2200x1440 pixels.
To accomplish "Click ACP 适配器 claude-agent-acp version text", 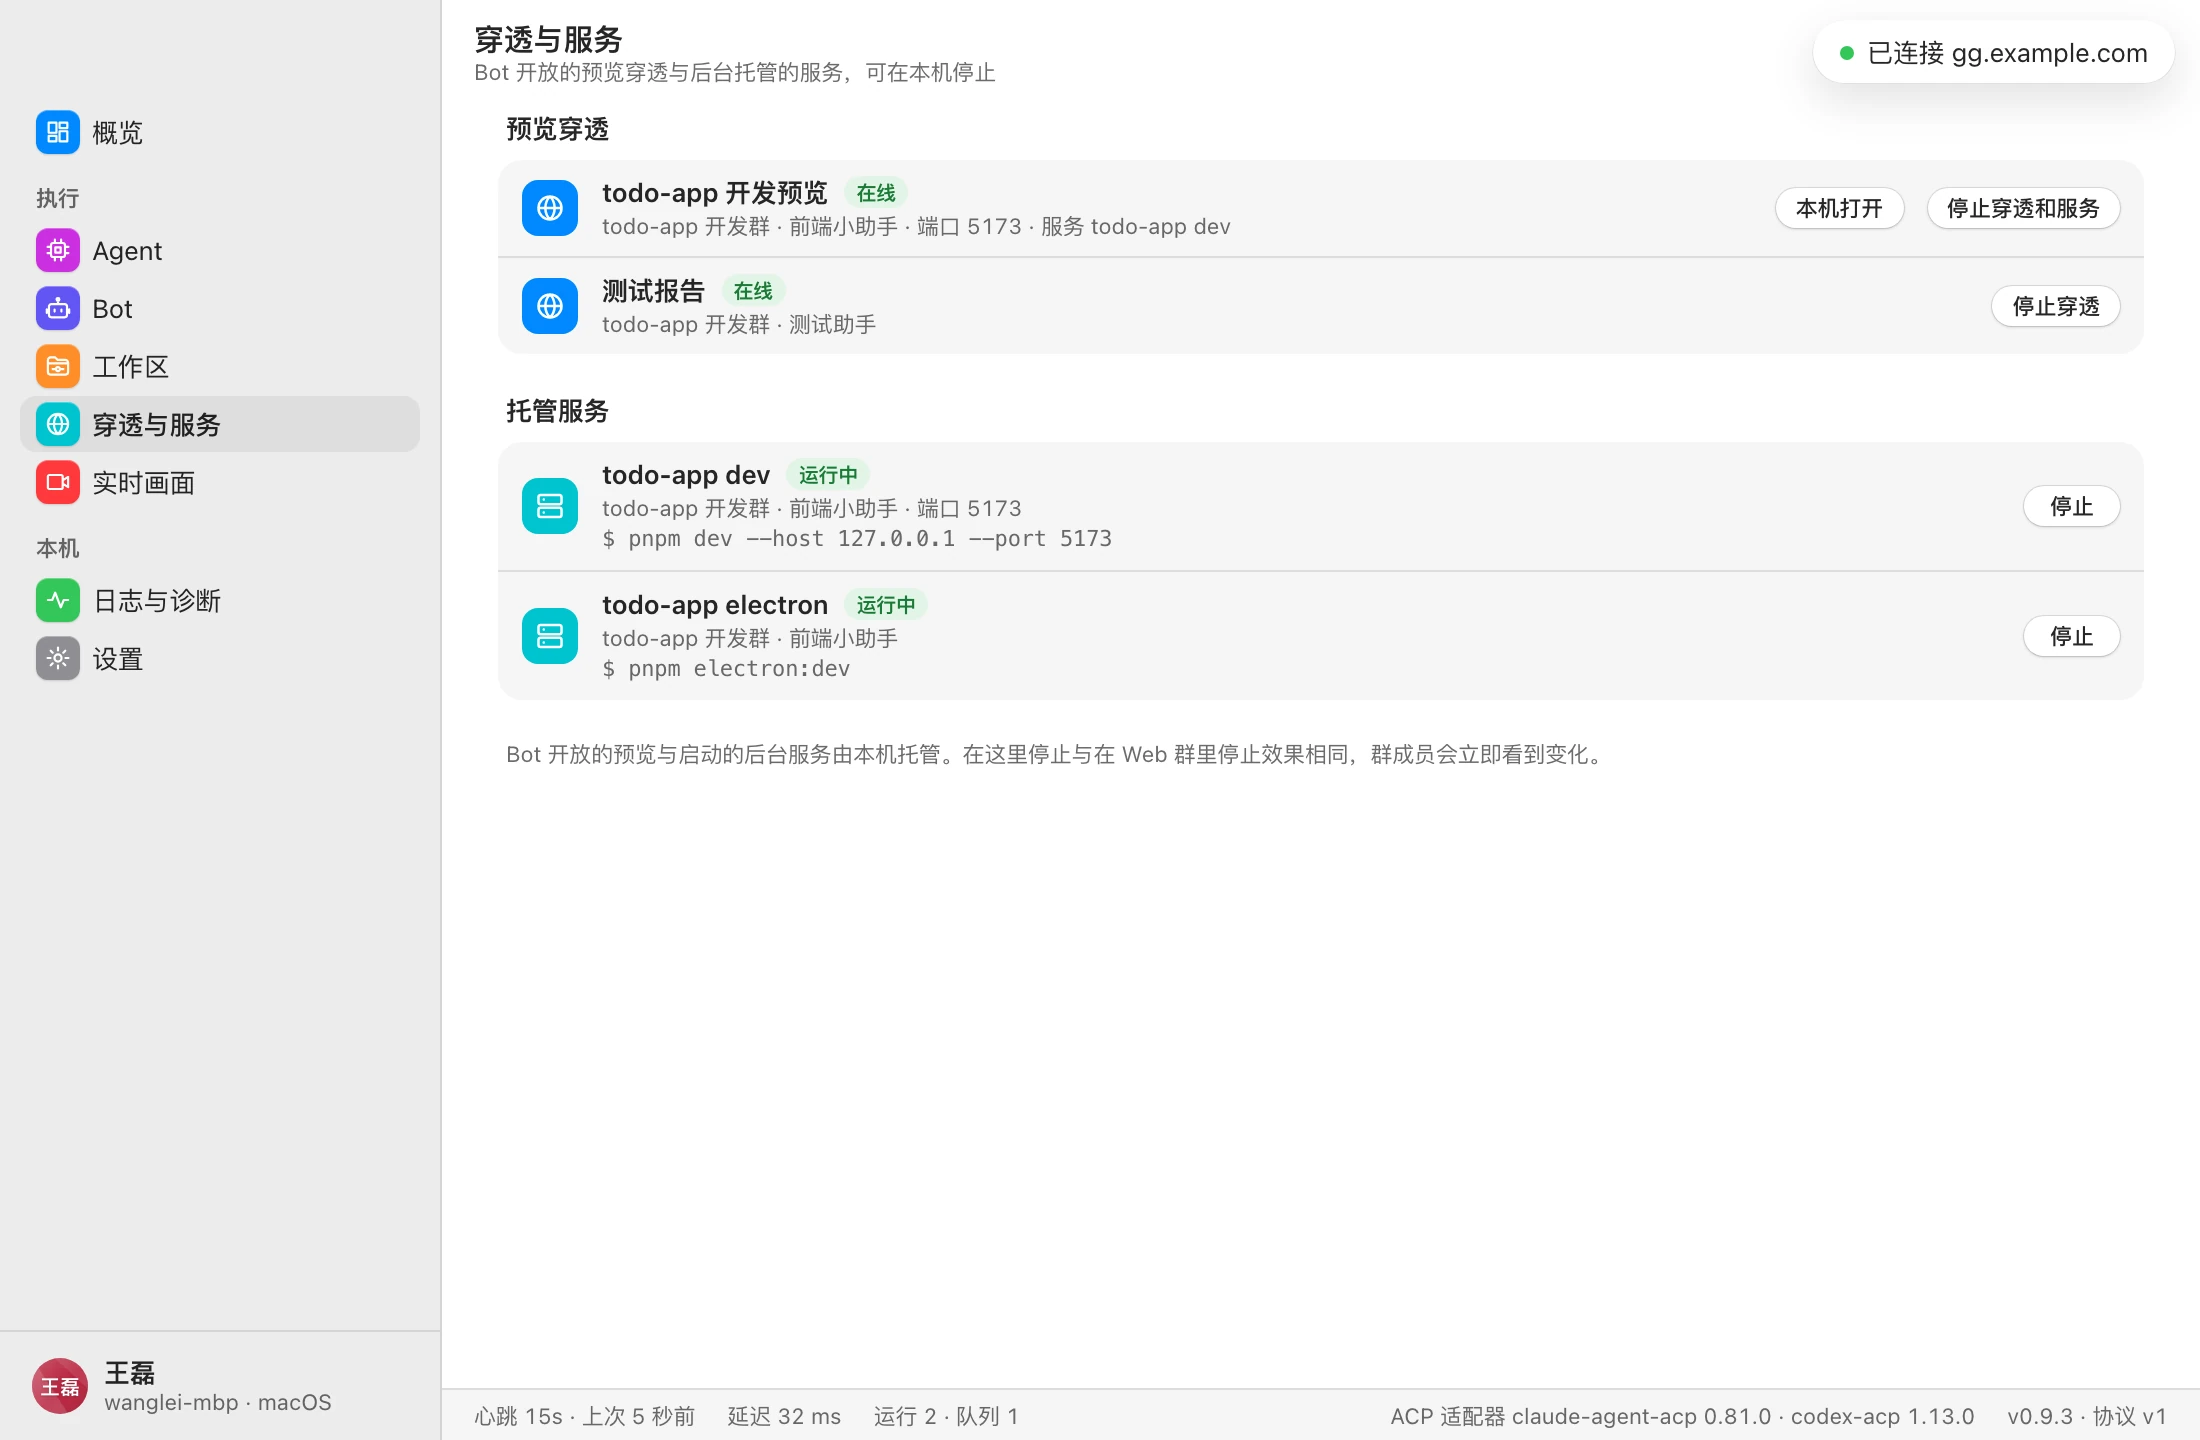I will (1682, 1416).
